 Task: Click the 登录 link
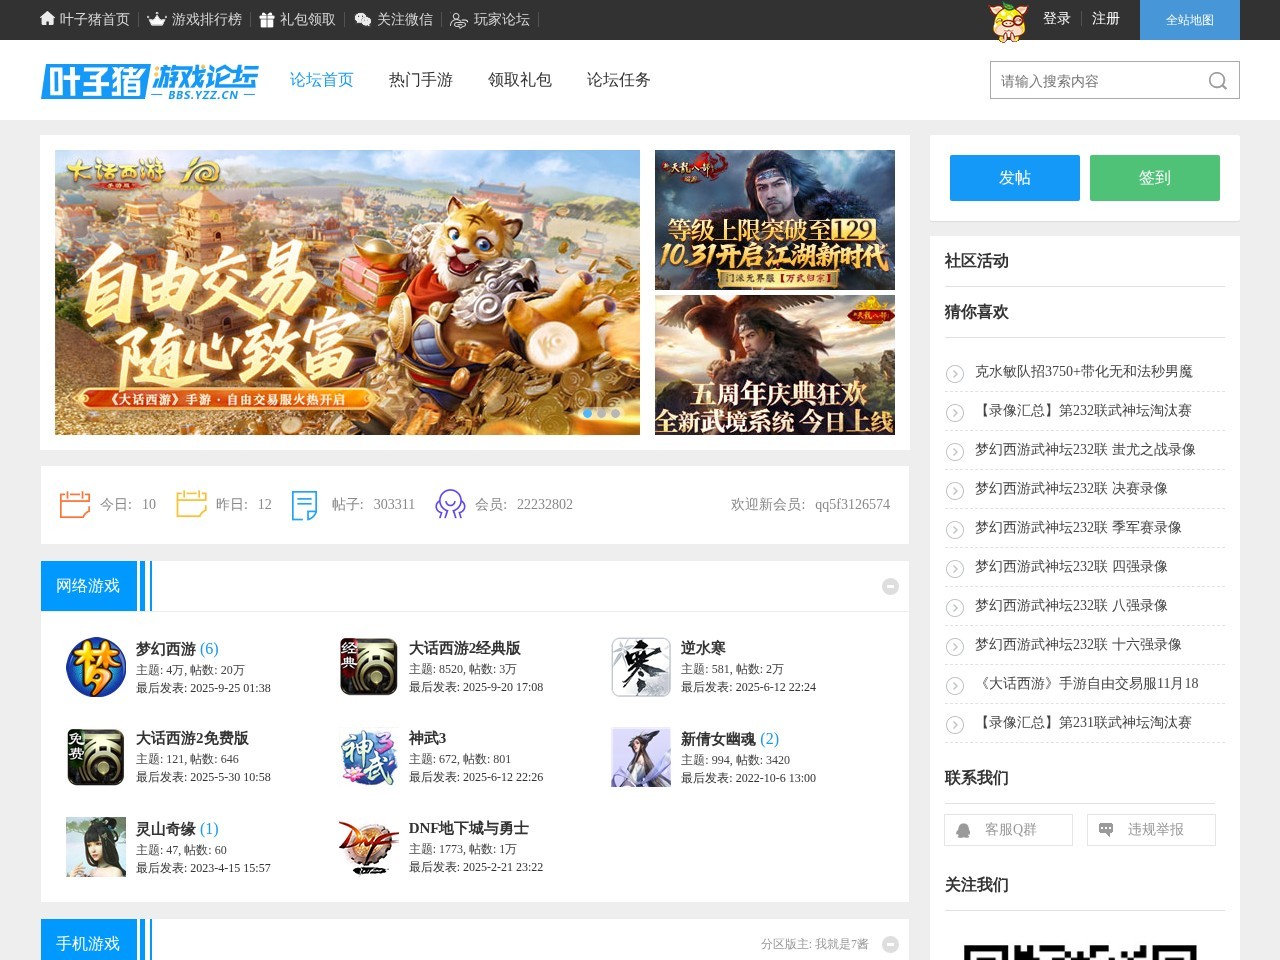click(x=1056, y=19)
